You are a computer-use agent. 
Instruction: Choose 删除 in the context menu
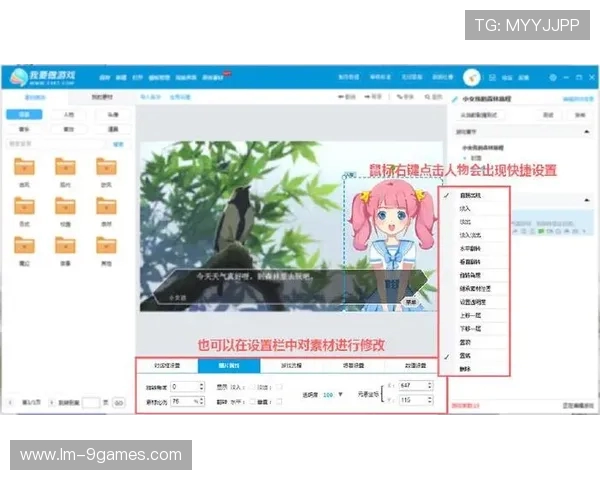pos(474,369)
